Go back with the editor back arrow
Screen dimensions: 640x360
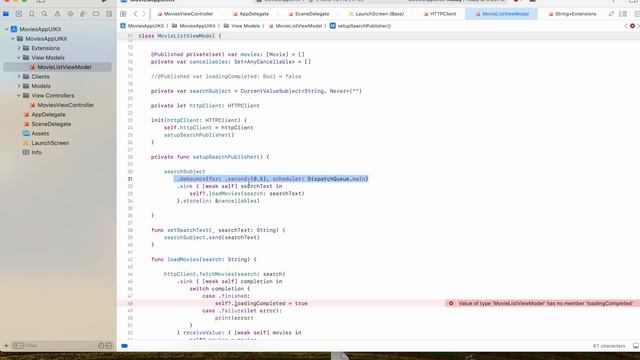pyautogui.click(x=136, y=14)
